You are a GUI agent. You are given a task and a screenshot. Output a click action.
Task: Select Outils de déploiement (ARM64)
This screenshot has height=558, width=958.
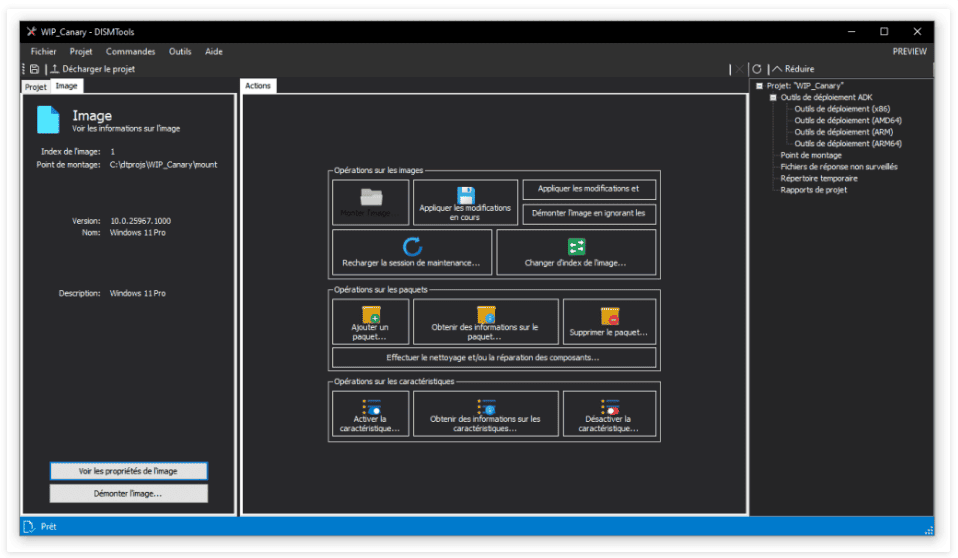click(x=848, y=144)
